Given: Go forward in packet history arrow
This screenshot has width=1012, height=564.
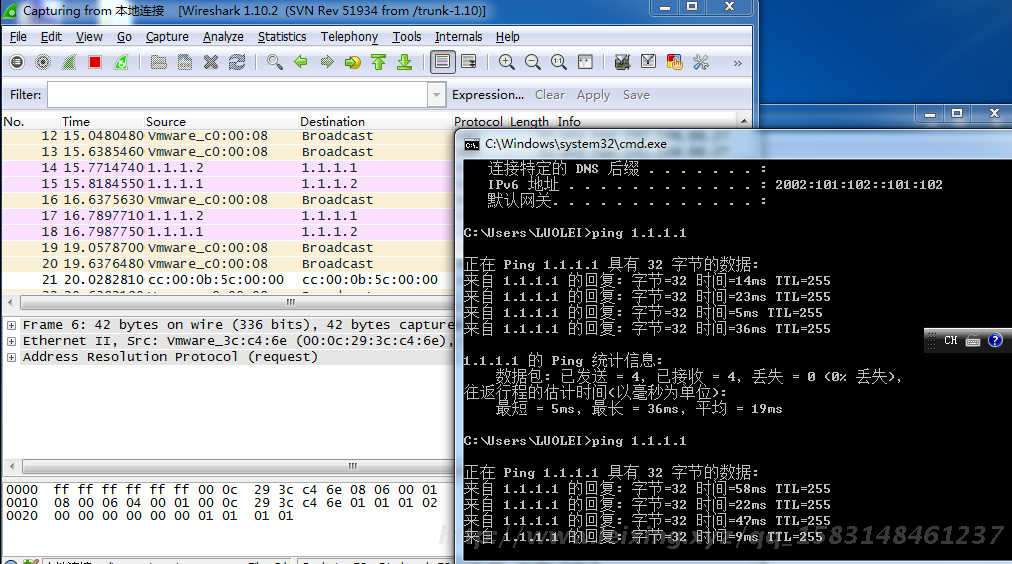Looking at the screenshot, I should tap(327, 62).
